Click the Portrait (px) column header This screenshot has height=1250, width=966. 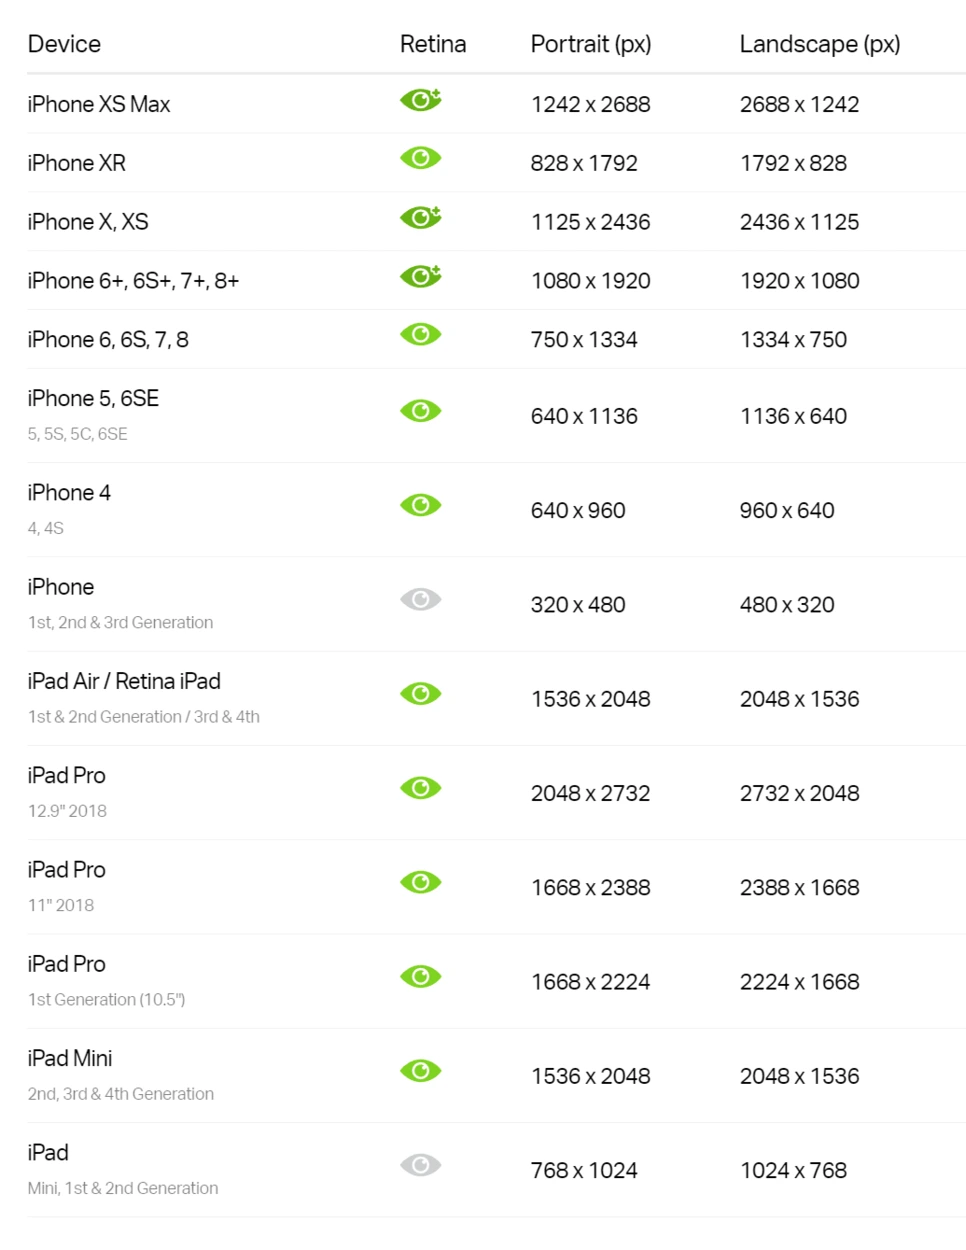pos(591,44)
